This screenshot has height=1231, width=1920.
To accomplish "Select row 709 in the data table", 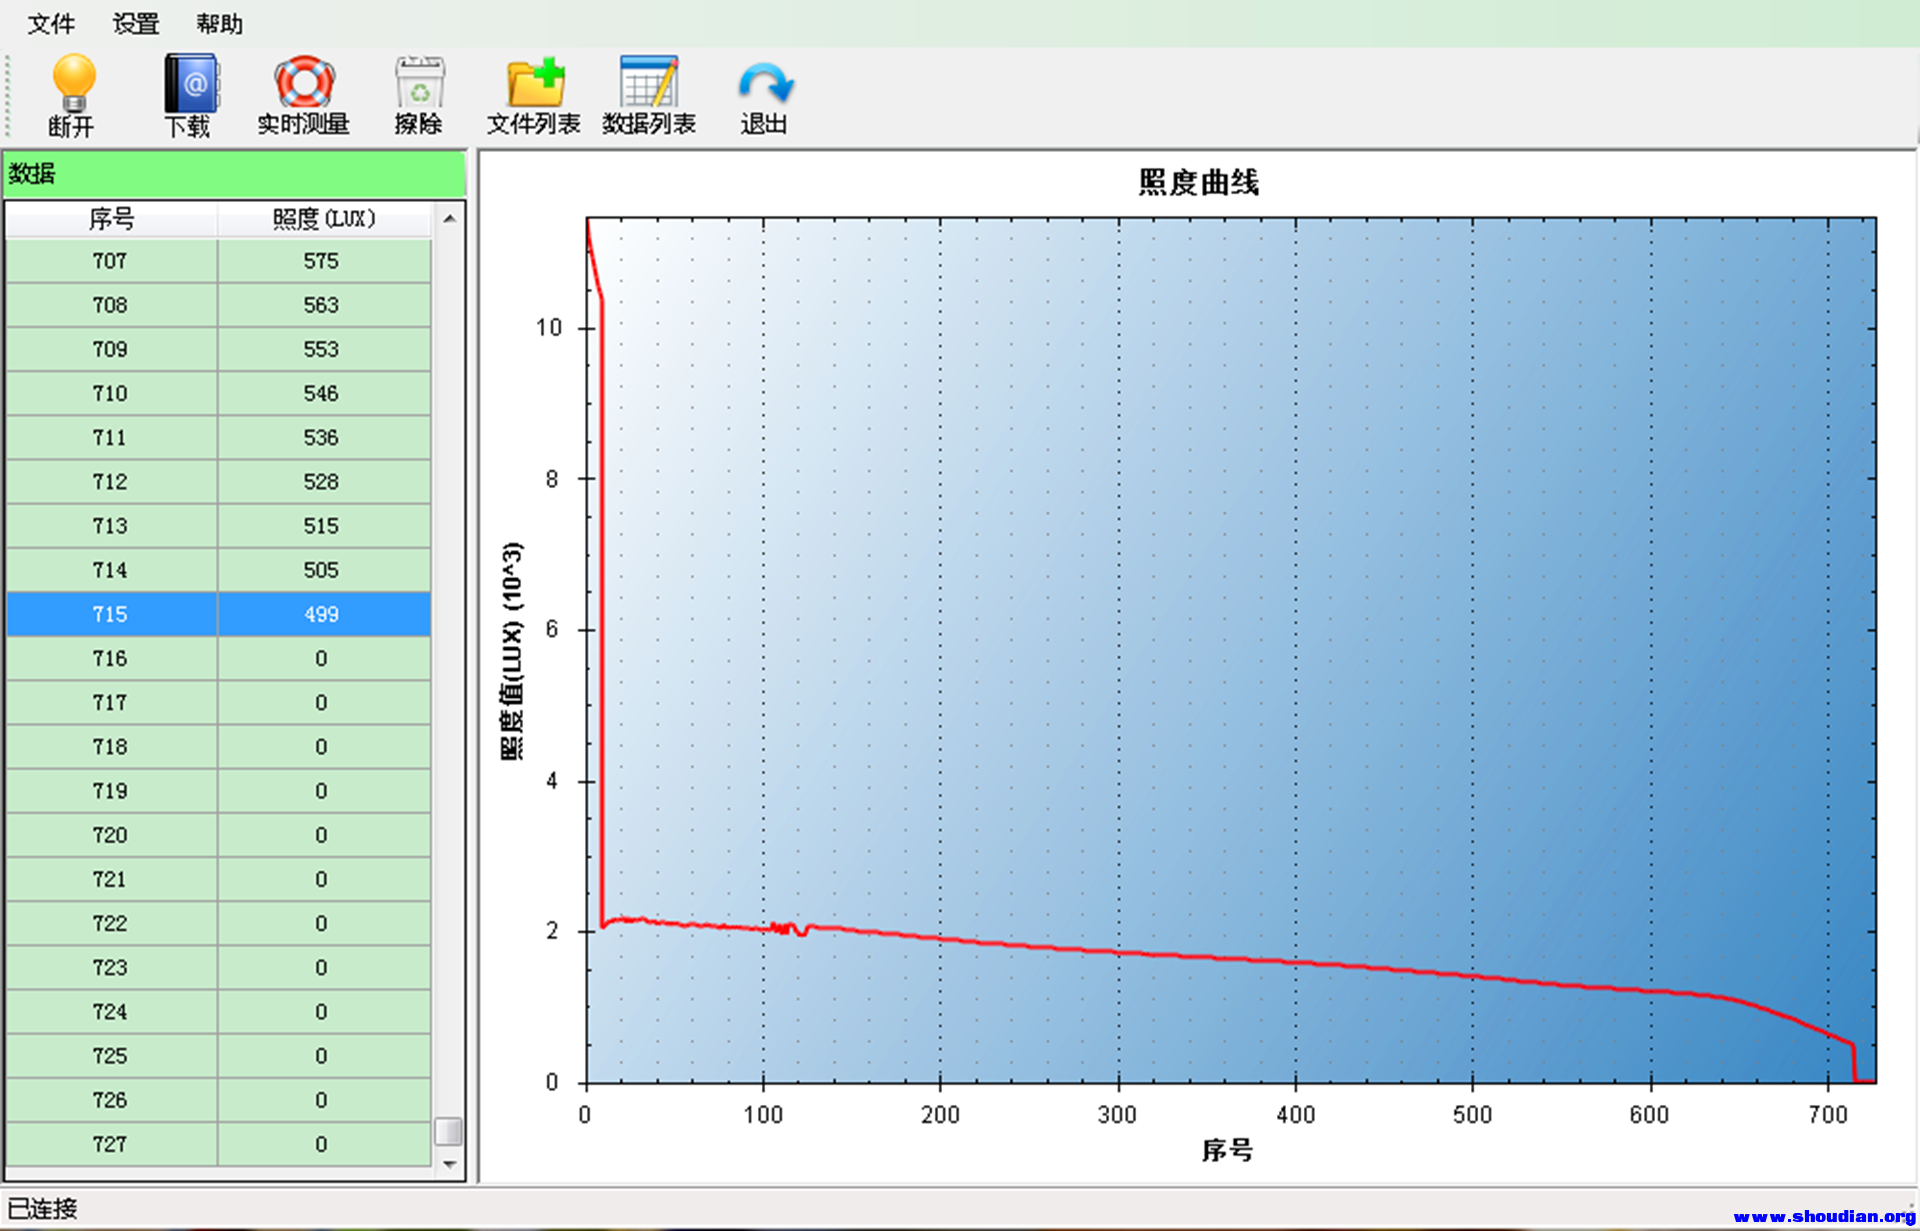I will tap(219, 349).
